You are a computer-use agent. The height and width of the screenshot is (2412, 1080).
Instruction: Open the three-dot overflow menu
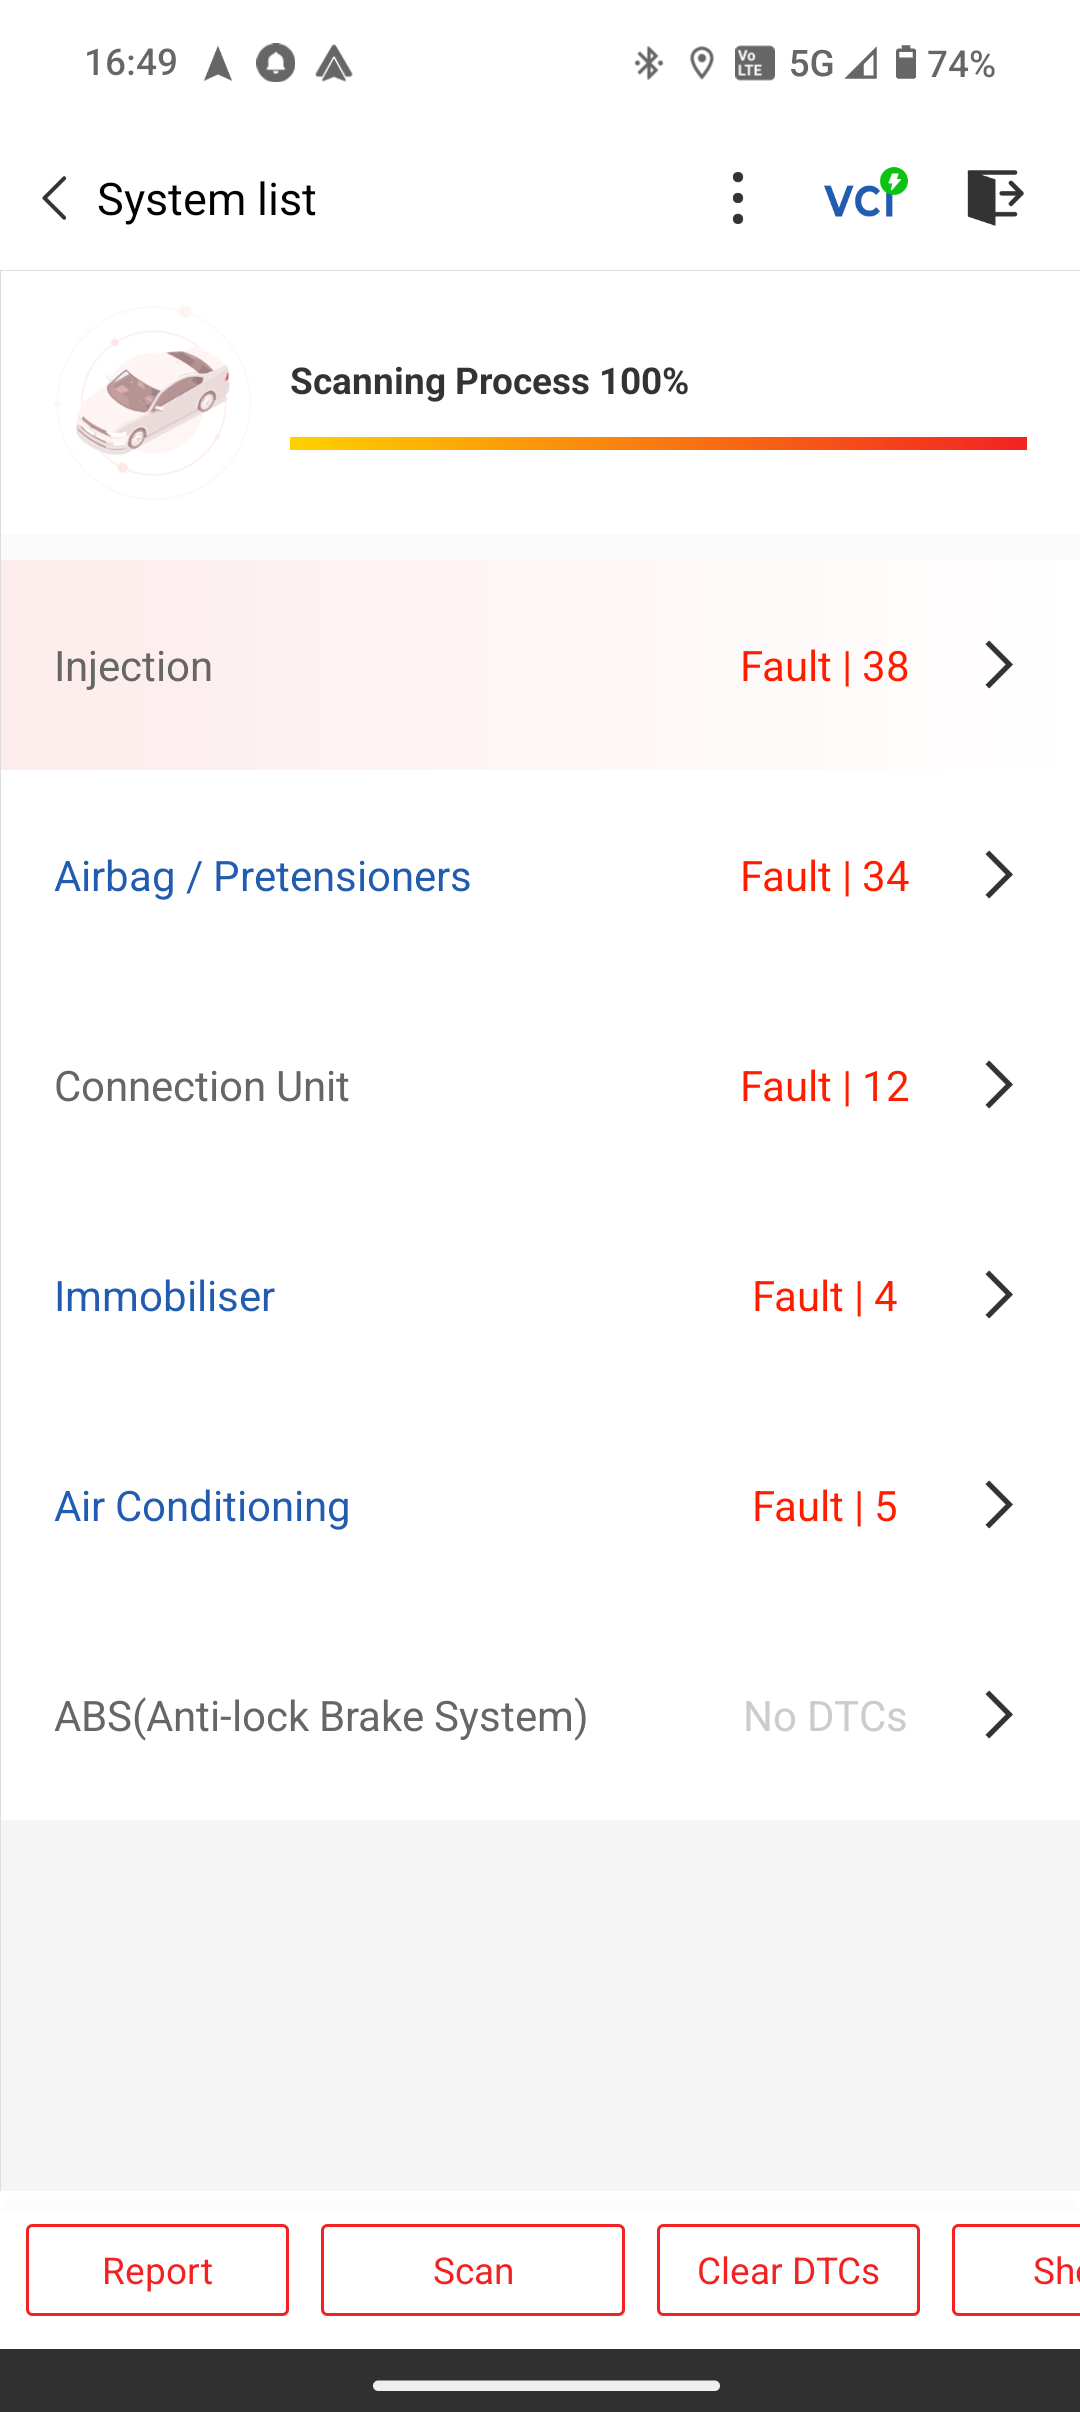click(x=738, y=198)
